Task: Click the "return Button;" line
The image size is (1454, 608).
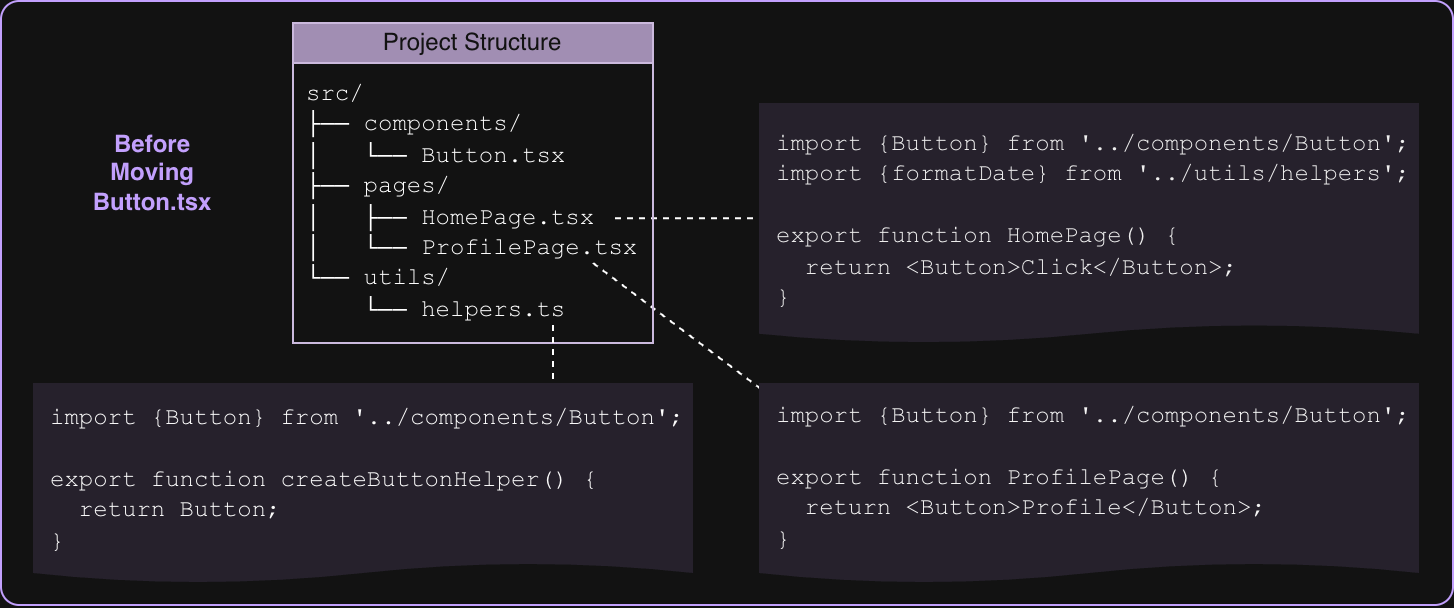Action: click(x=178, y=510)
